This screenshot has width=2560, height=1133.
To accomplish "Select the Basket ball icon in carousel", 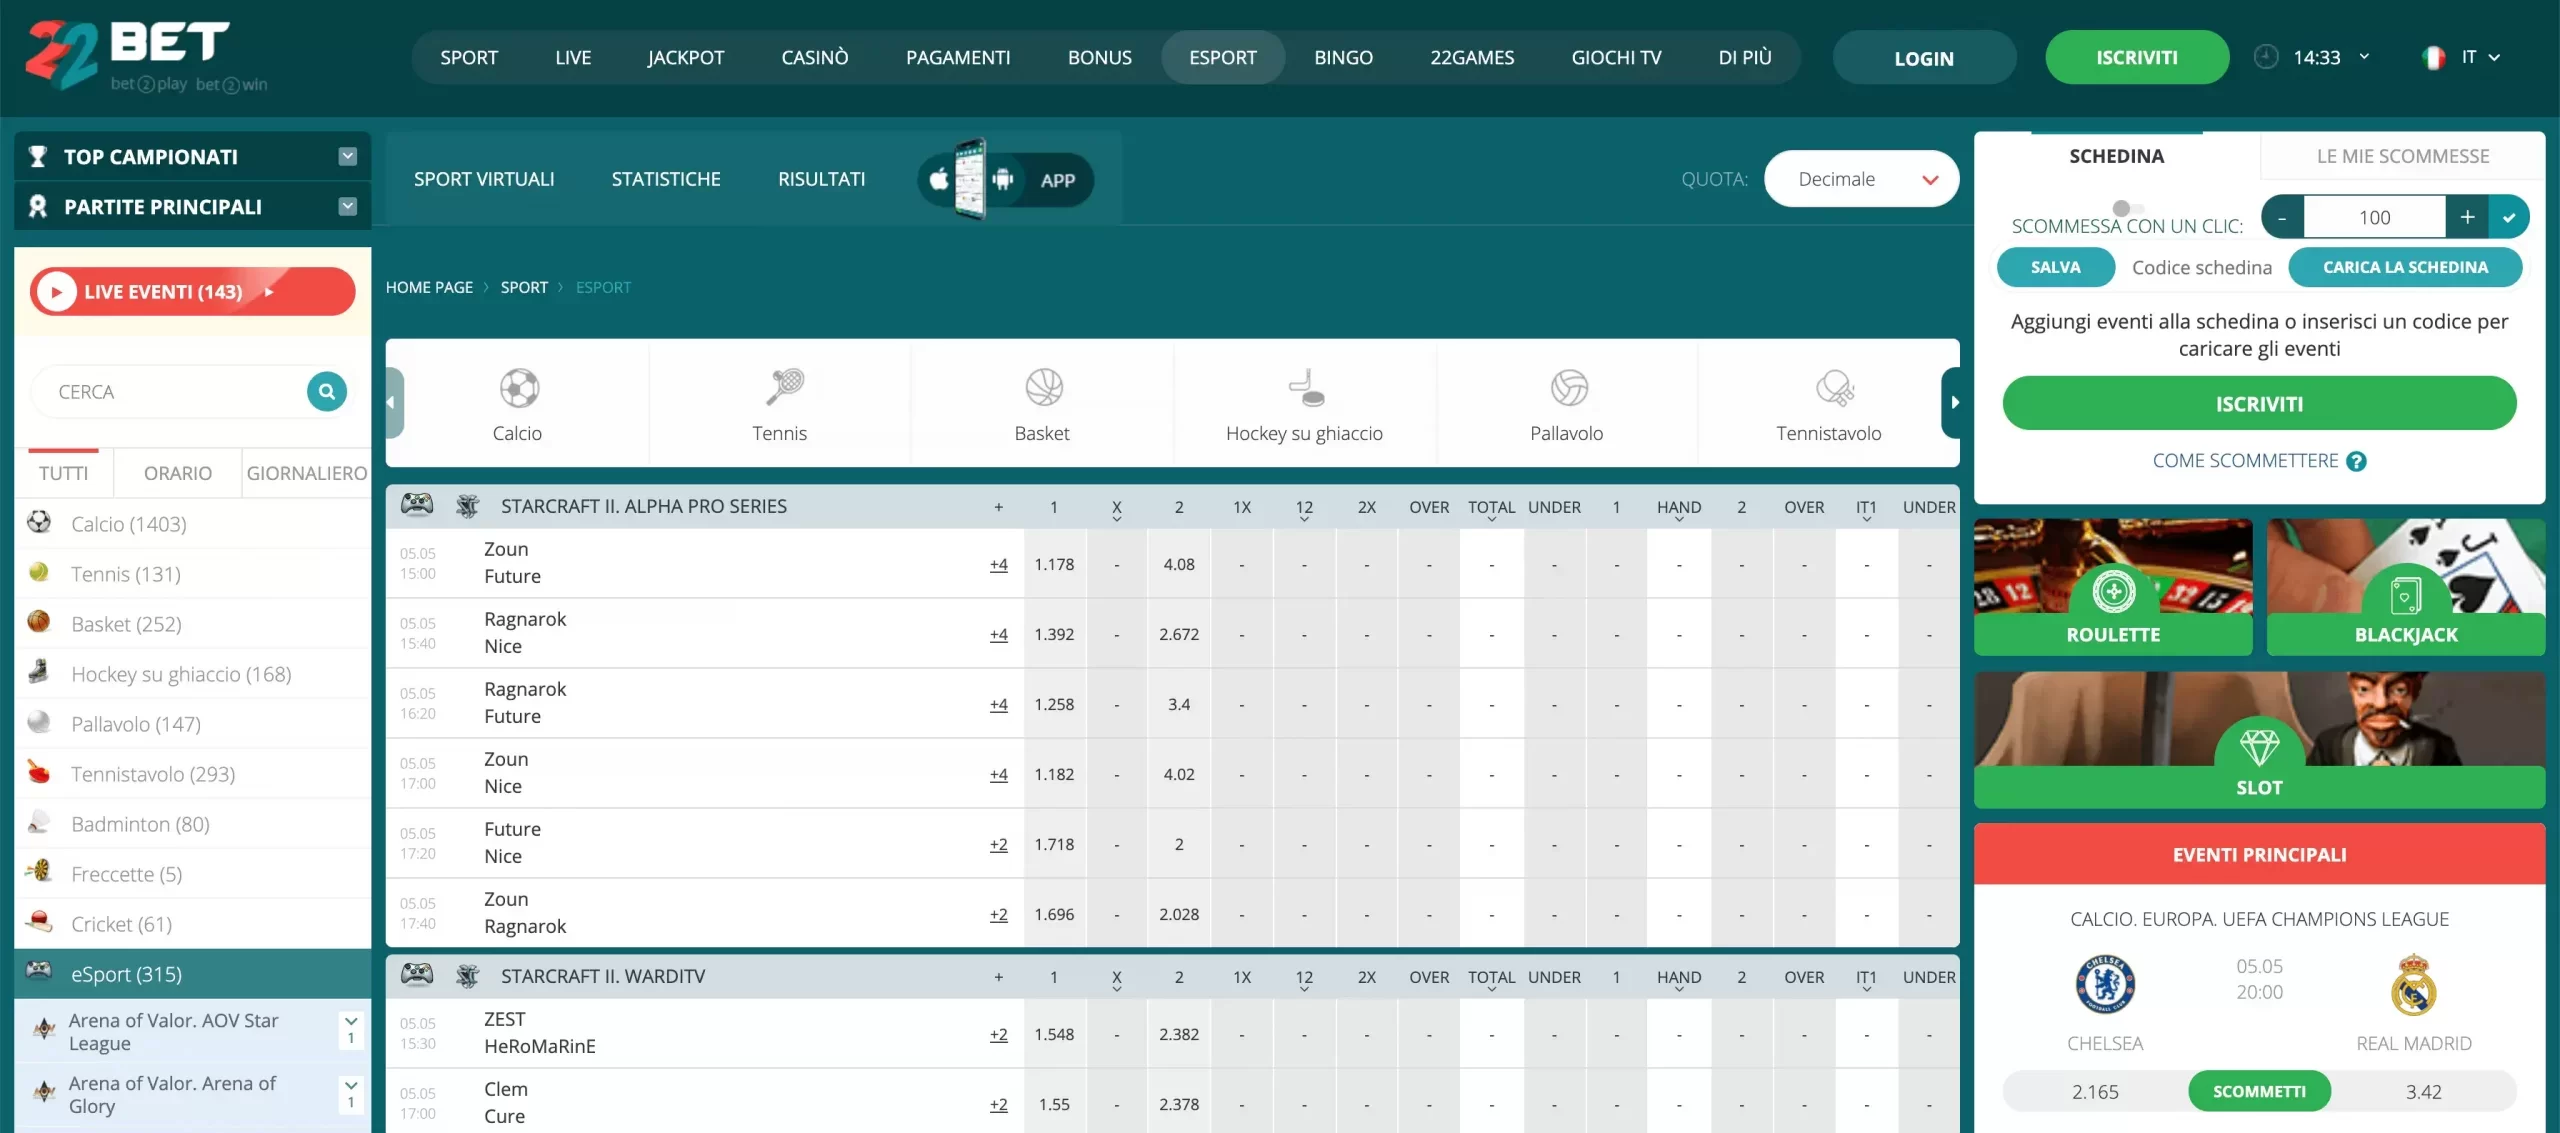I will (x=1043, y=387).
